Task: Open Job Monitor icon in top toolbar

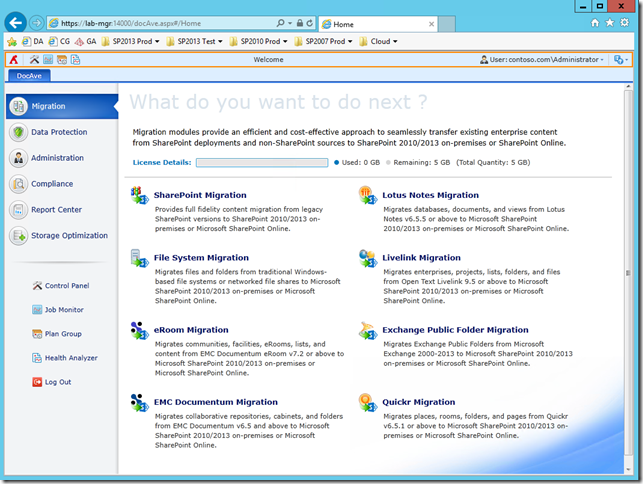Action: pos(48,60)
